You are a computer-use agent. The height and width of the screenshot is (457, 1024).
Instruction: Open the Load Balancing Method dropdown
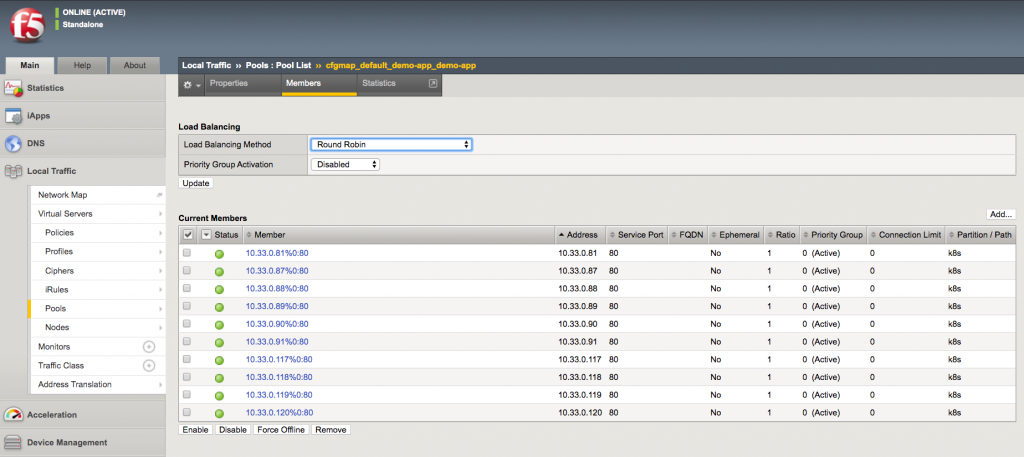[391, 144]
